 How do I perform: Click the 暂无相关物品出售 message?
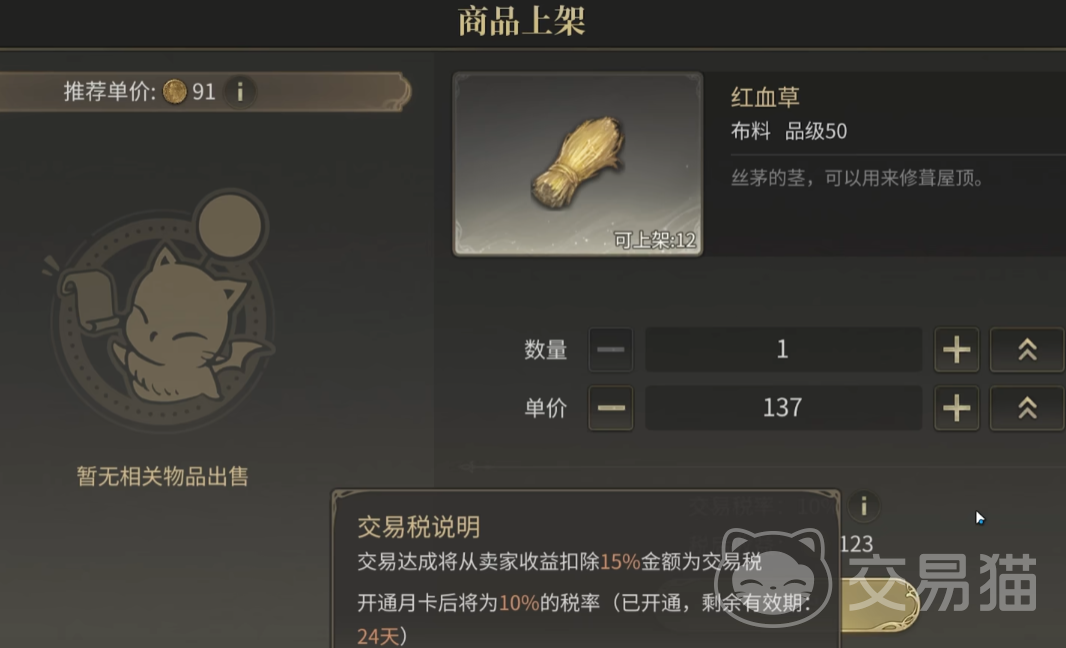coord(162,476)
